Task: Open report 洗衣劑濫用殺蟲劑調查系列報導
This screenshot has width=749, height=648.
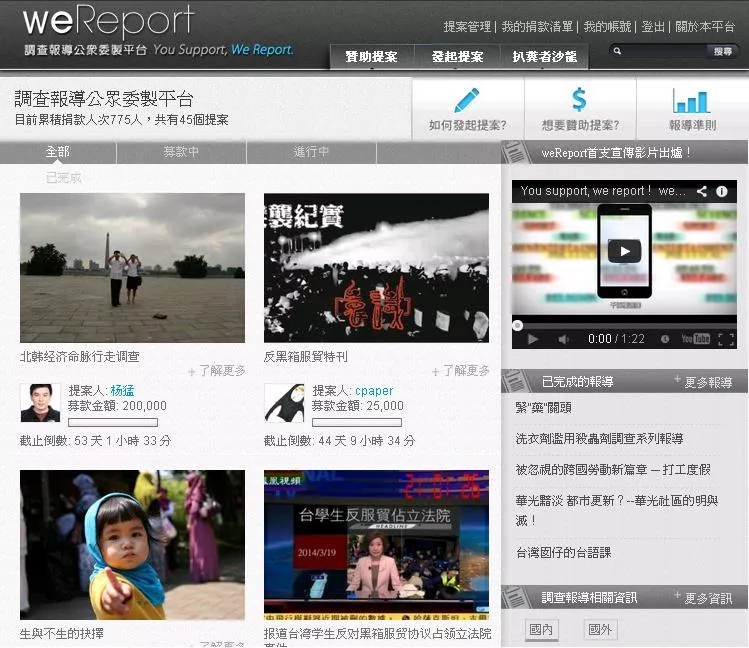Action: click(599, 439)
